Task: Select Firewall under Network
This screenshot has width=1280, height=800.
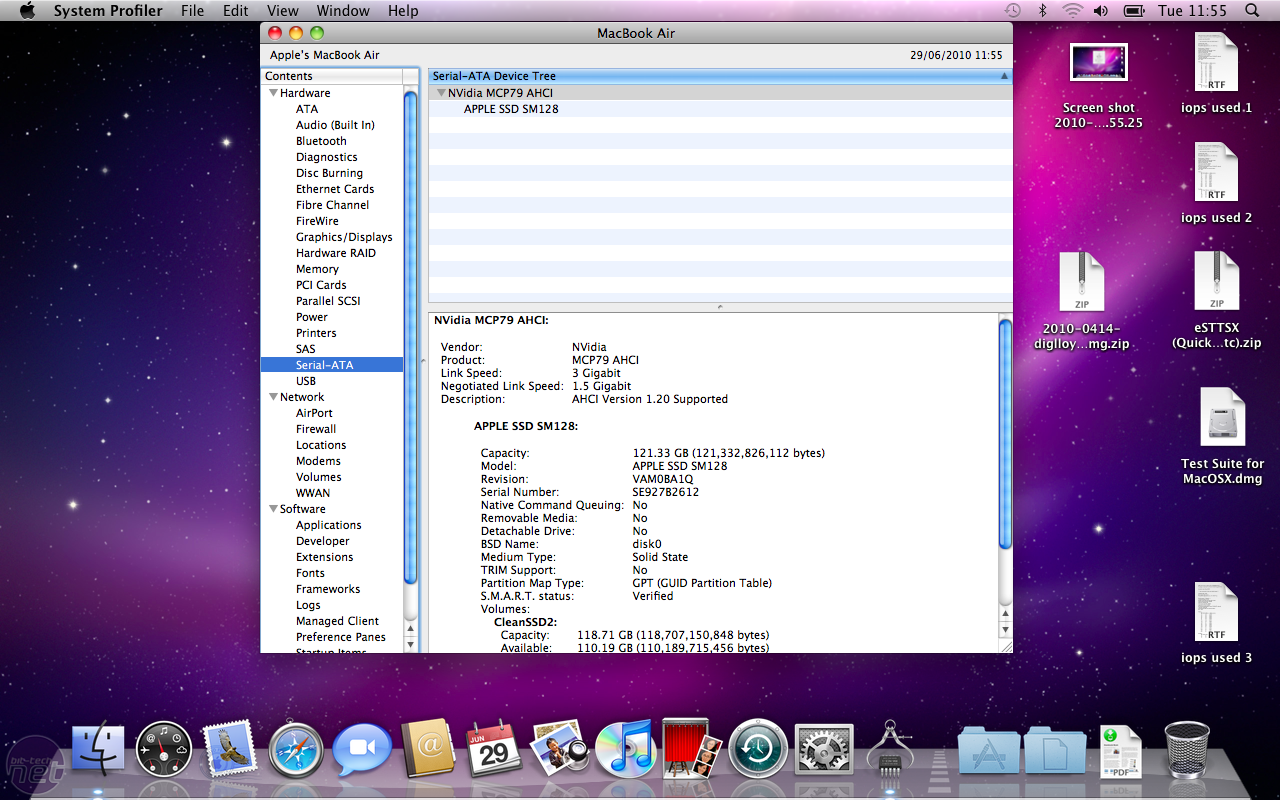Action: (316, 429)
